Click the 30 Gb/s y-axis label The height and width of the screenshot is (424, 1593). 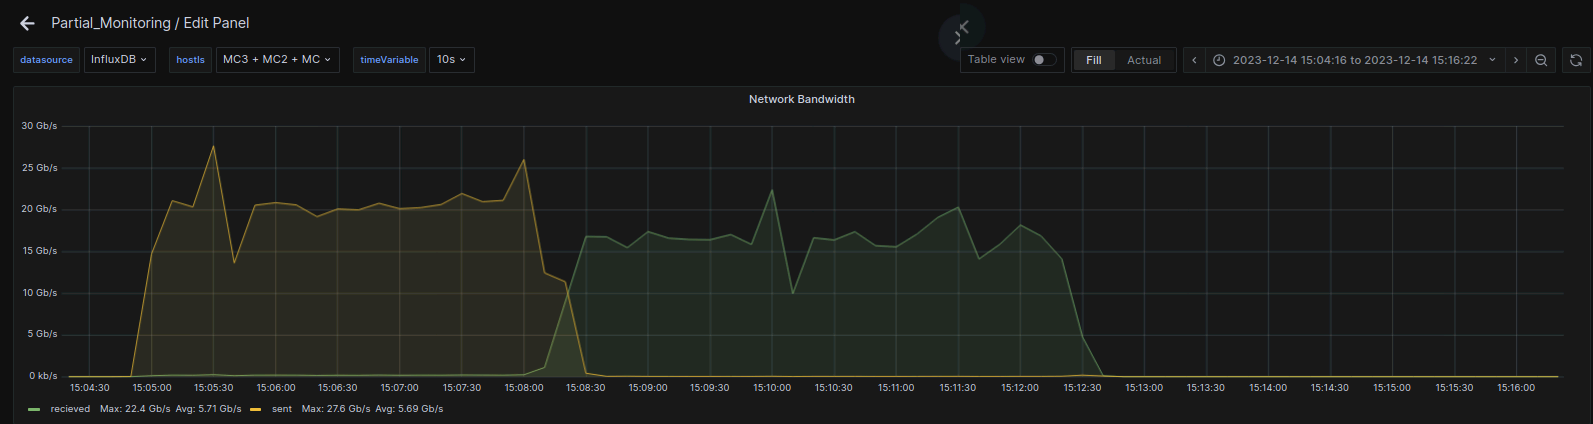tap(40, 126)
